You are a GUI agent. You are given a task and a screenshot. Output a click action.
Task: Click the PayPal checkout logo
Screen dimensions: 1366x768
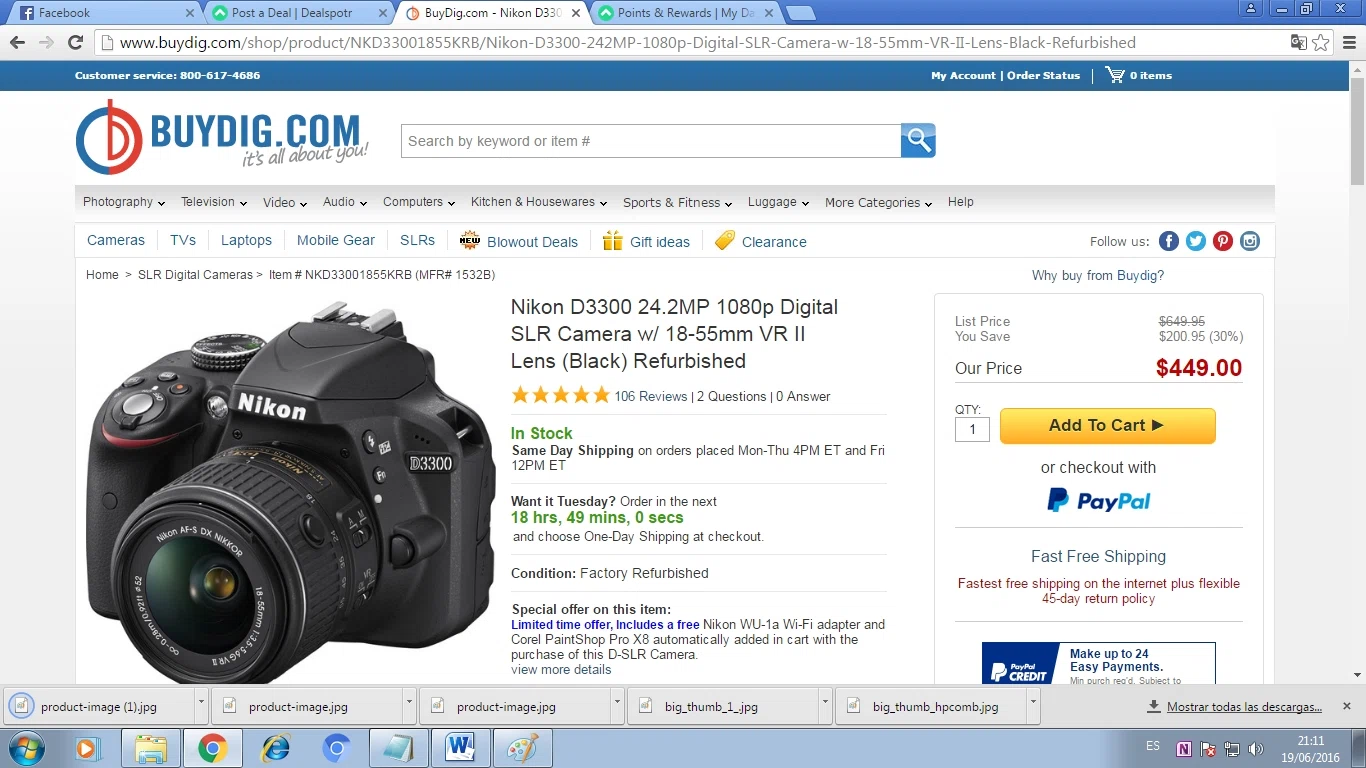1098,500
